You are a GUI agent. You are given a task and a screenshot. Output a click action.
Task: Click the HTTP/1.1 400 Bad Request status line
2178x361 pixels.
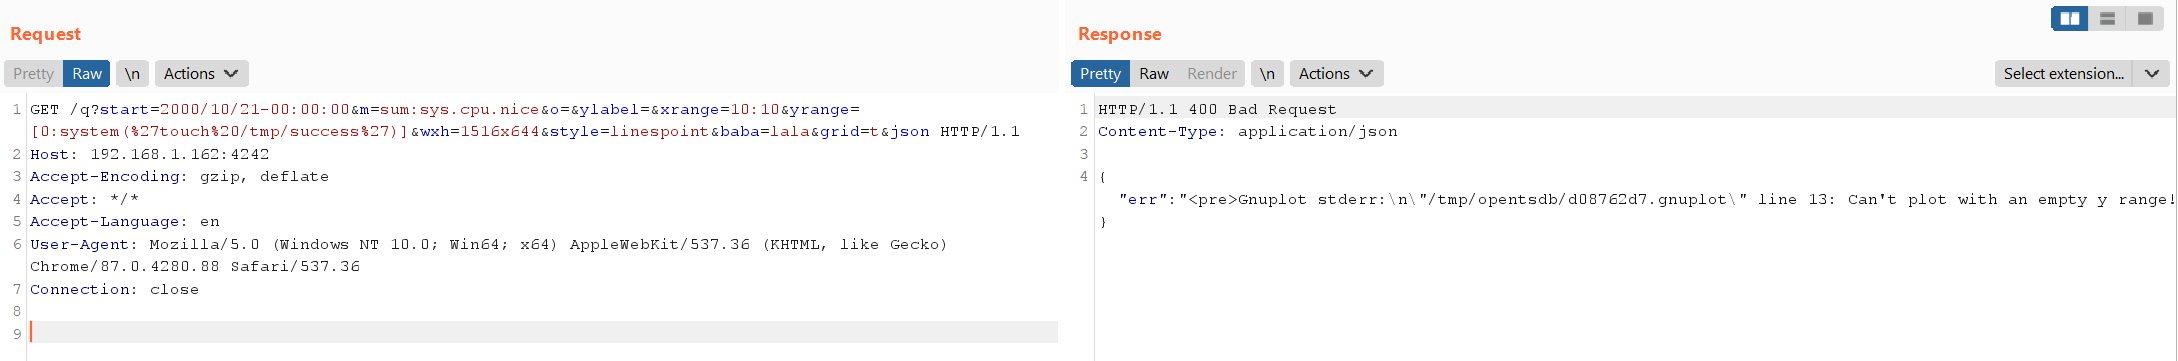coord(1217,109)
